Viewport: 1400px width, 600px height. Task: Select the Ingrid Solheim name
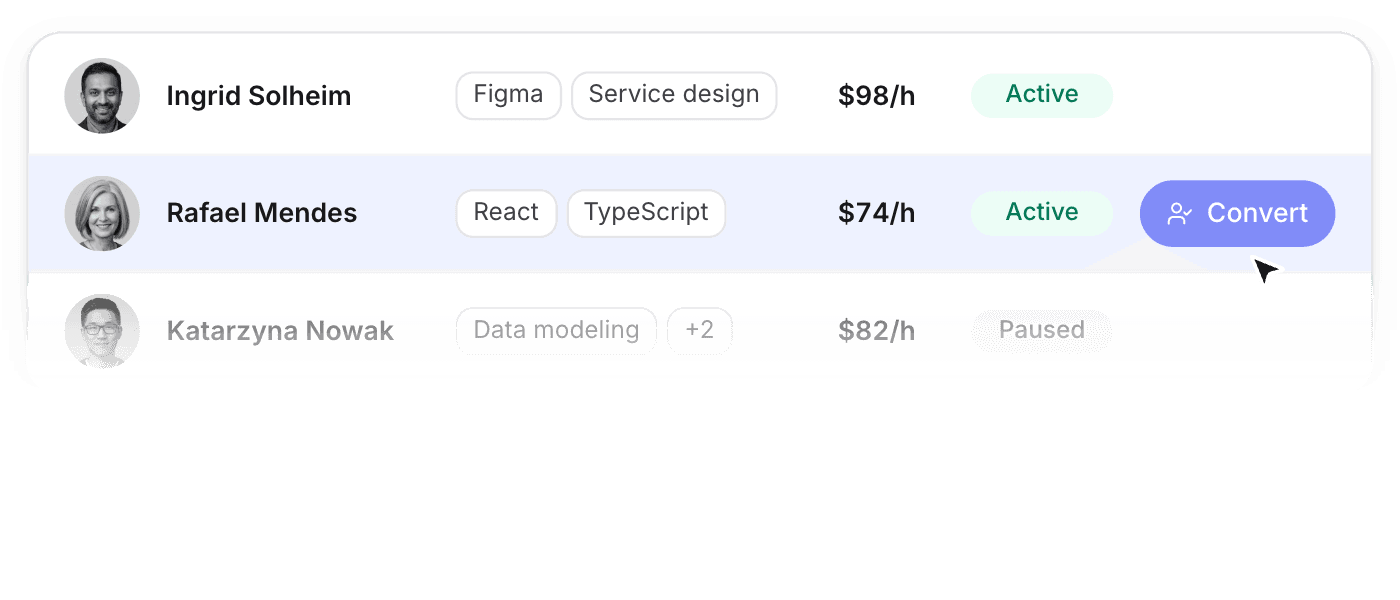259,96
